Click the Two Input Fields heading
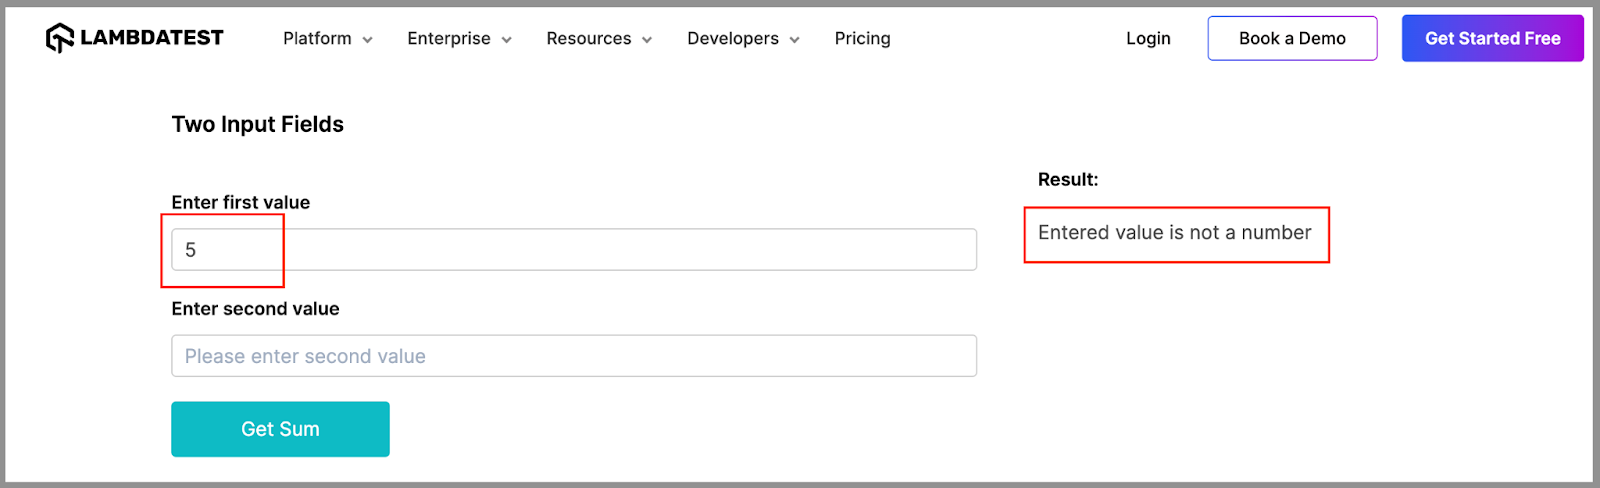1600x488 pixels. 258,124
